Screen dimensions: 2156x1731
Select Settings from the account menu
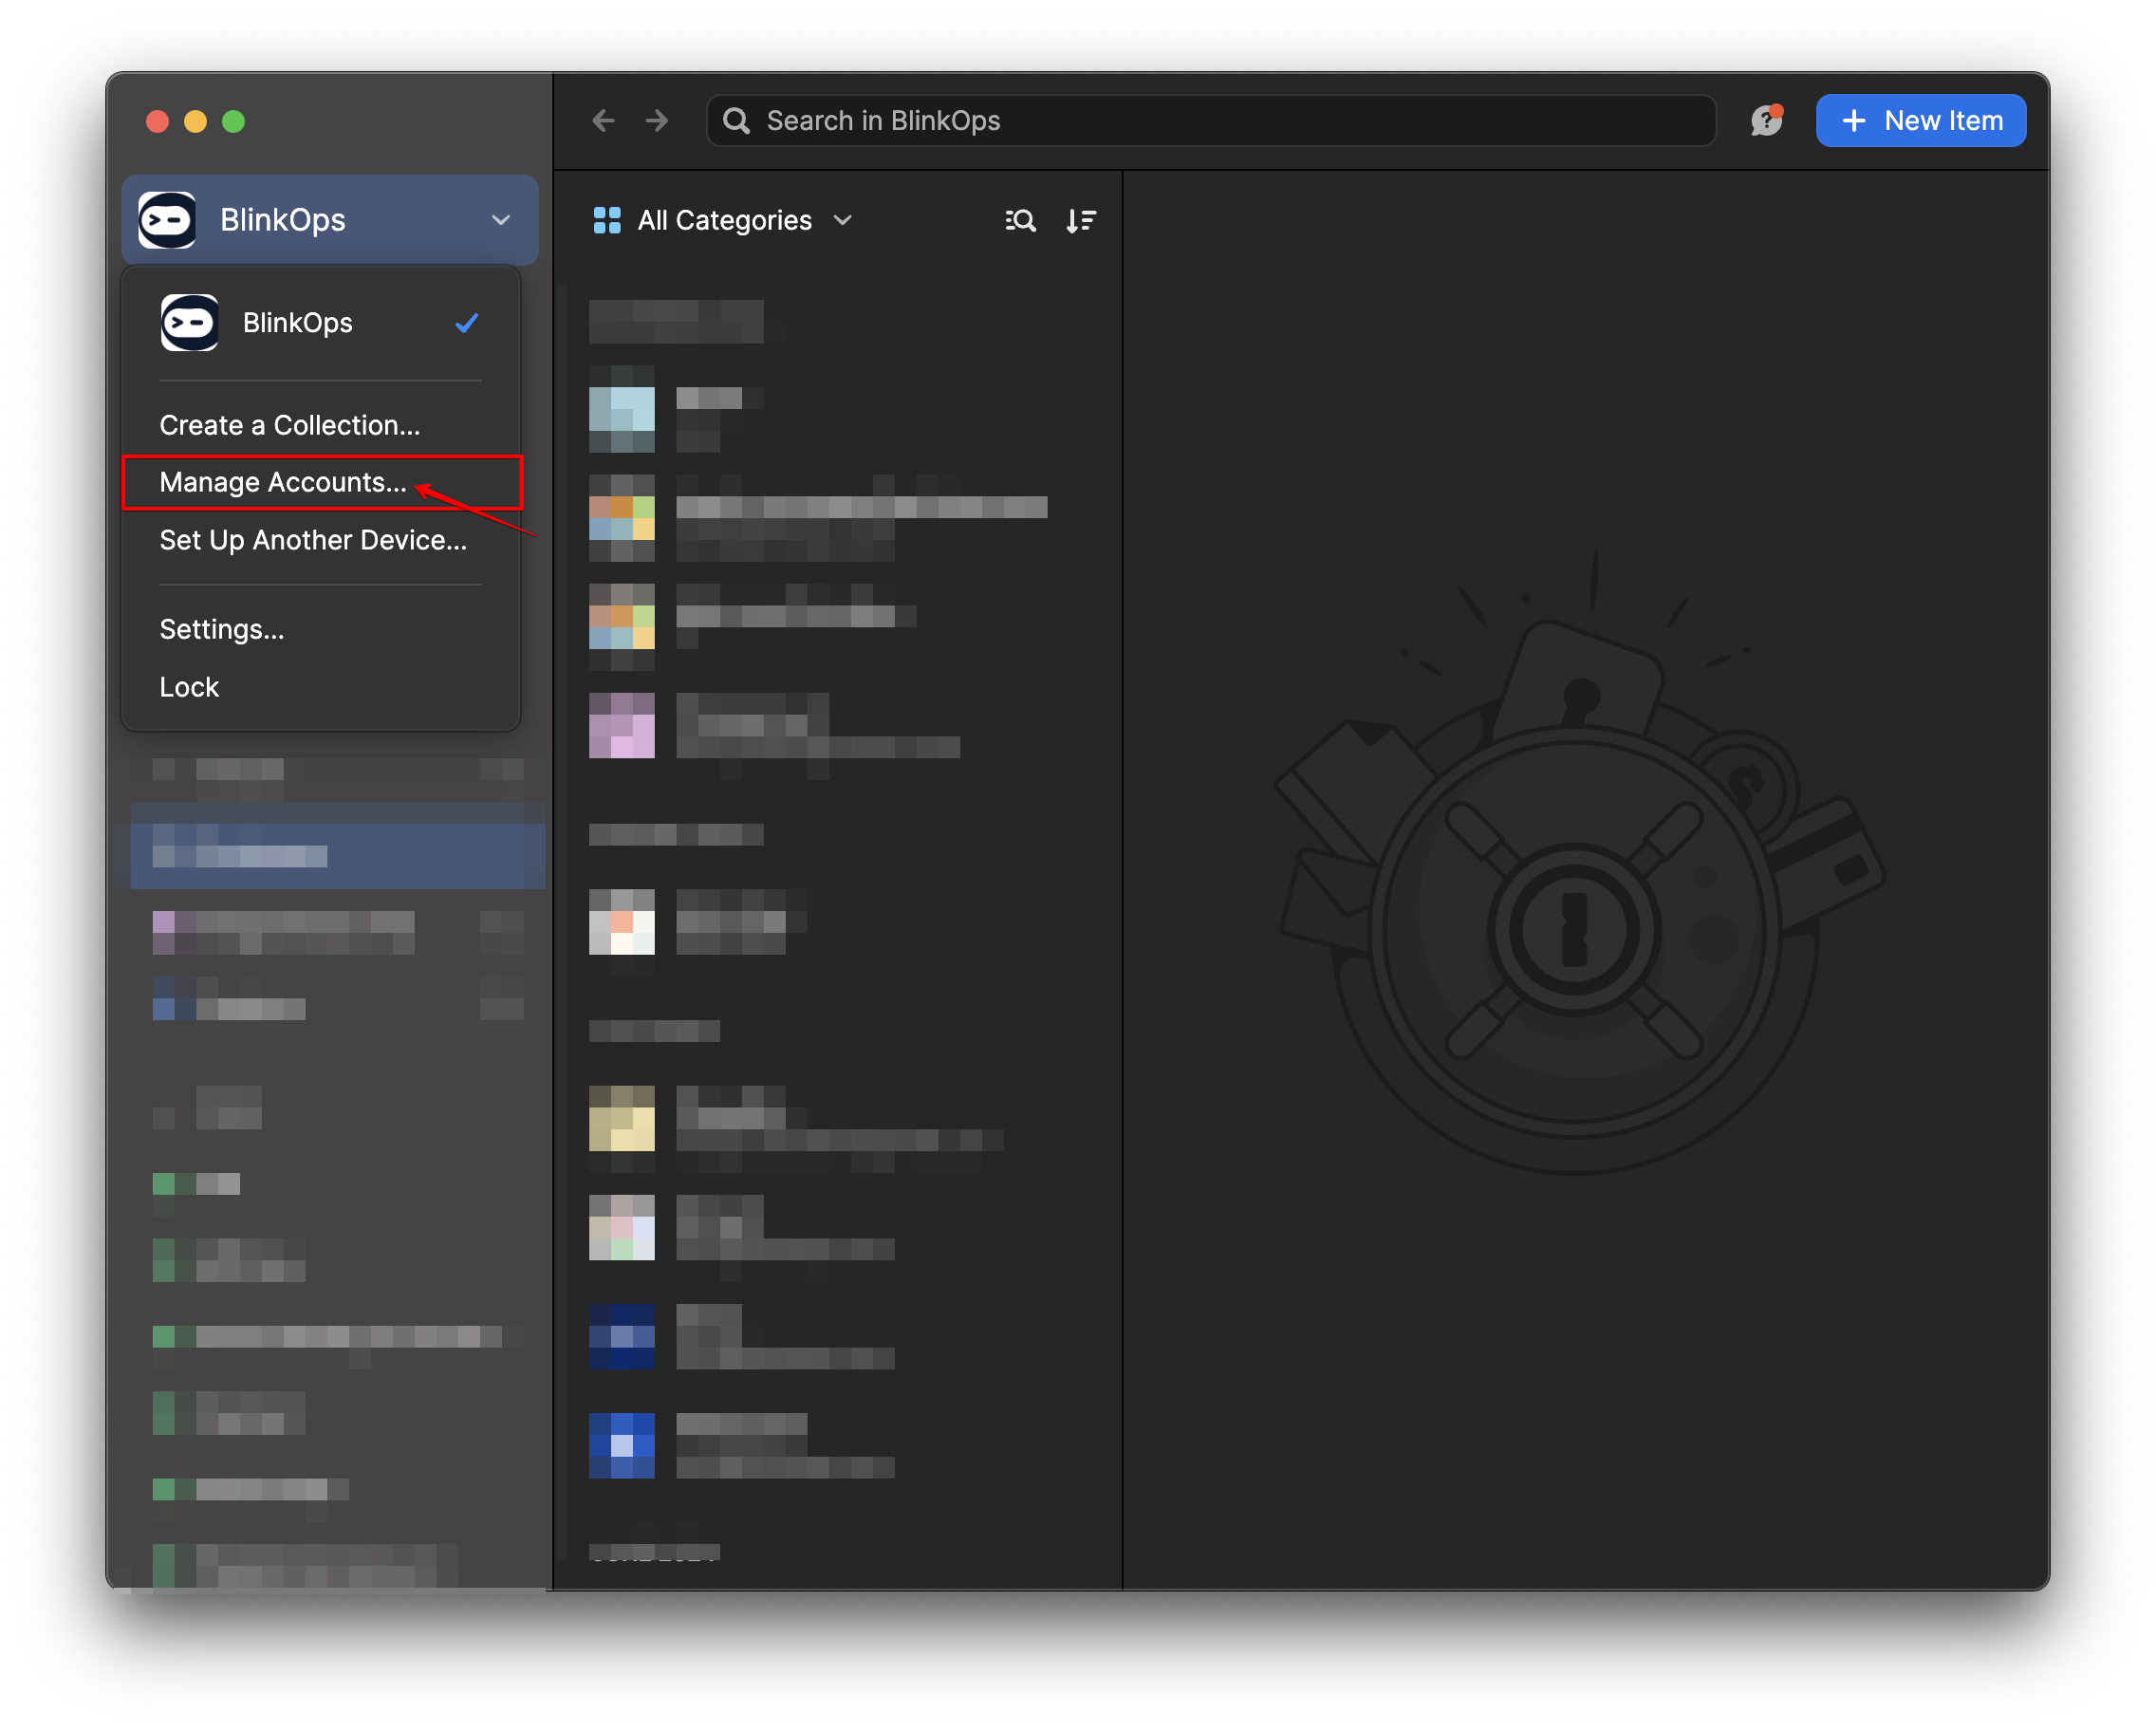222,629
